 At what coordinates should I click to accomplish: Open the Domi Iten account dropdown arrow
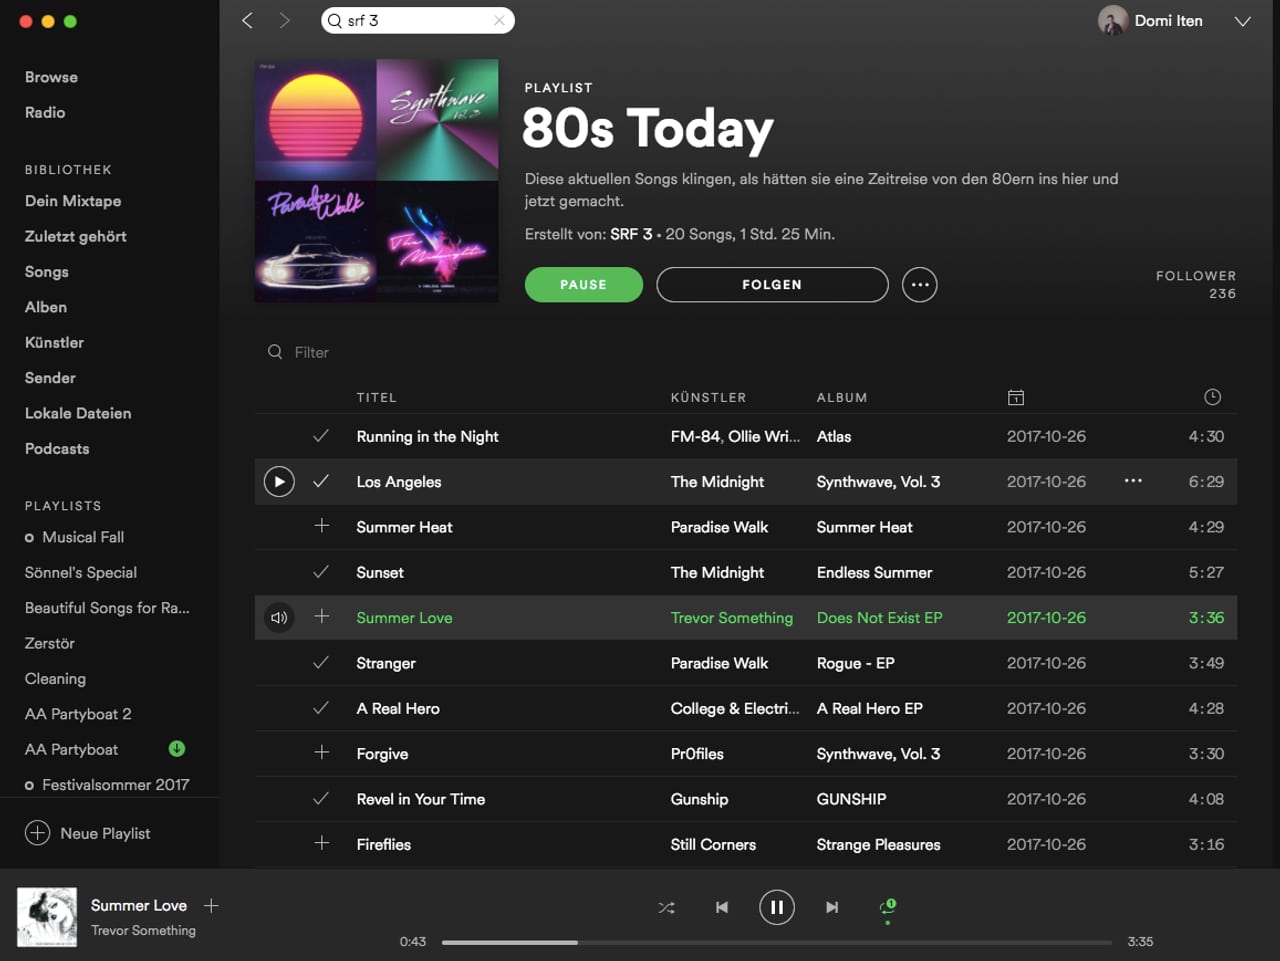tap(1242, 21)
